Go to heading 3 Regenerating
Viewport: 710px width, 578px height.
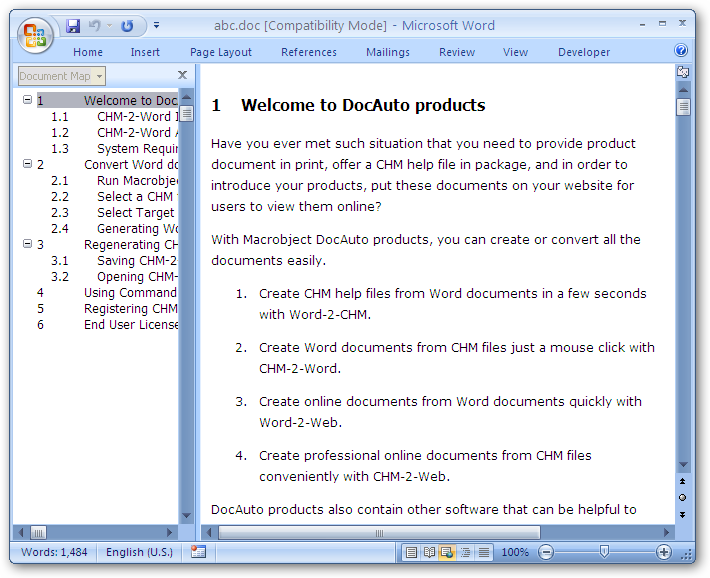point(107,245)
